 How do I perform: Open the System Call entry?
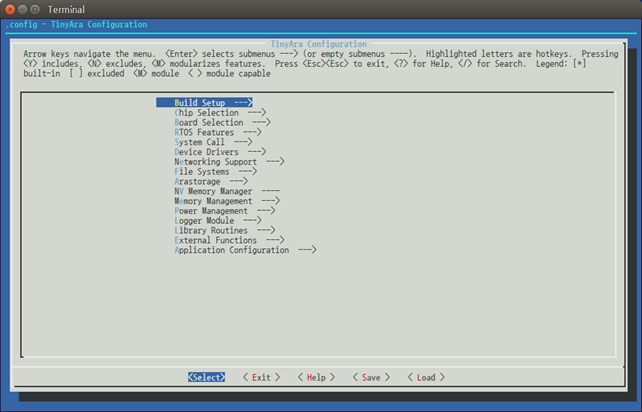point(199,142)
